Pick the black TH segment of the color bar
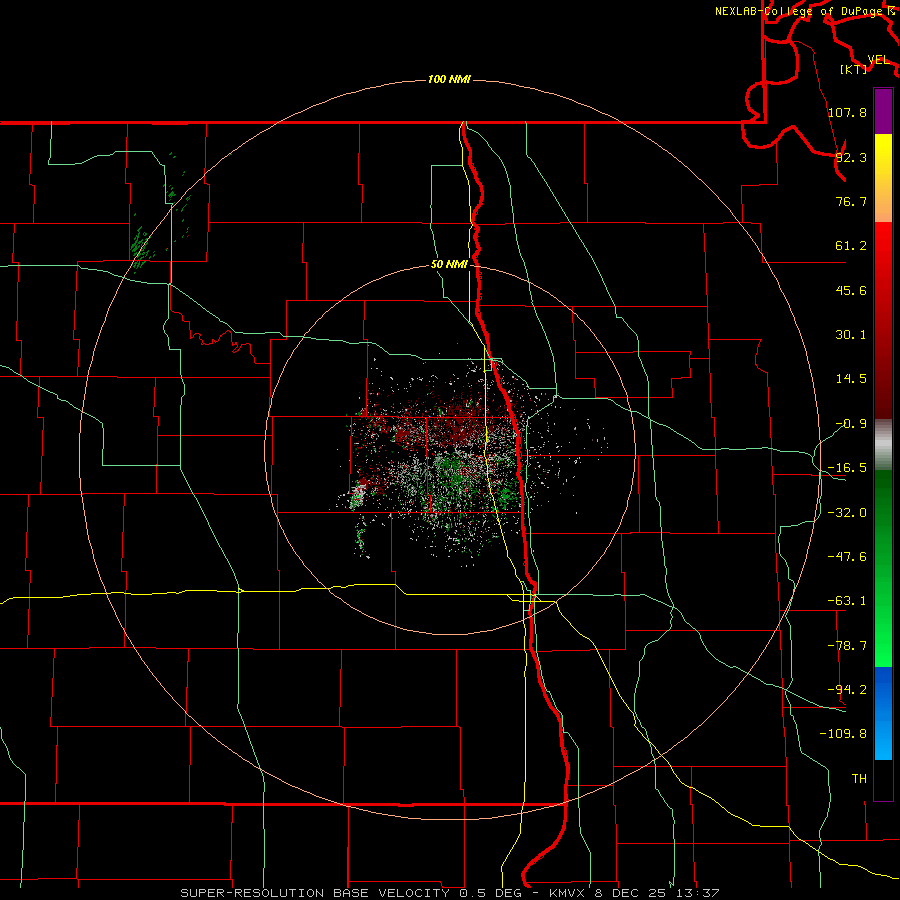This screenshot has height=900, width=900. click(883, 779)
